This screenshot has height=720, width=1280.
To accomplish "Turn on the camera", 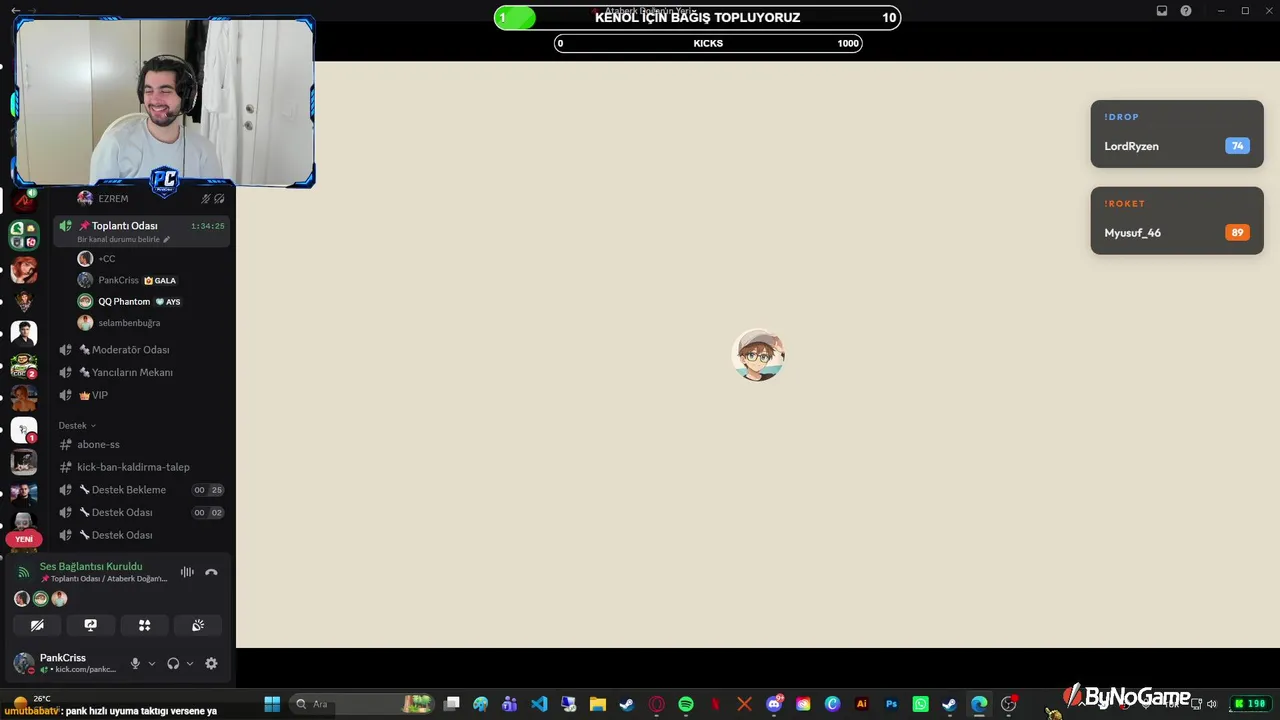I will pyautogui.click(x=37, y=625).
